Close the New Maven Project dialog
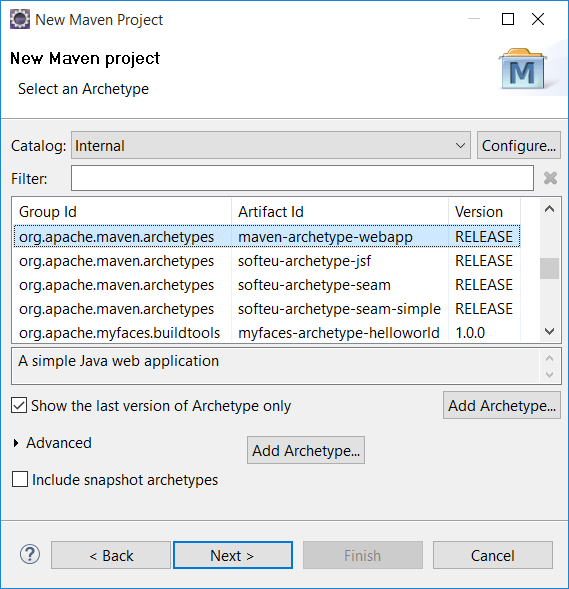This screenshot has width=569, height=589. 538,19
